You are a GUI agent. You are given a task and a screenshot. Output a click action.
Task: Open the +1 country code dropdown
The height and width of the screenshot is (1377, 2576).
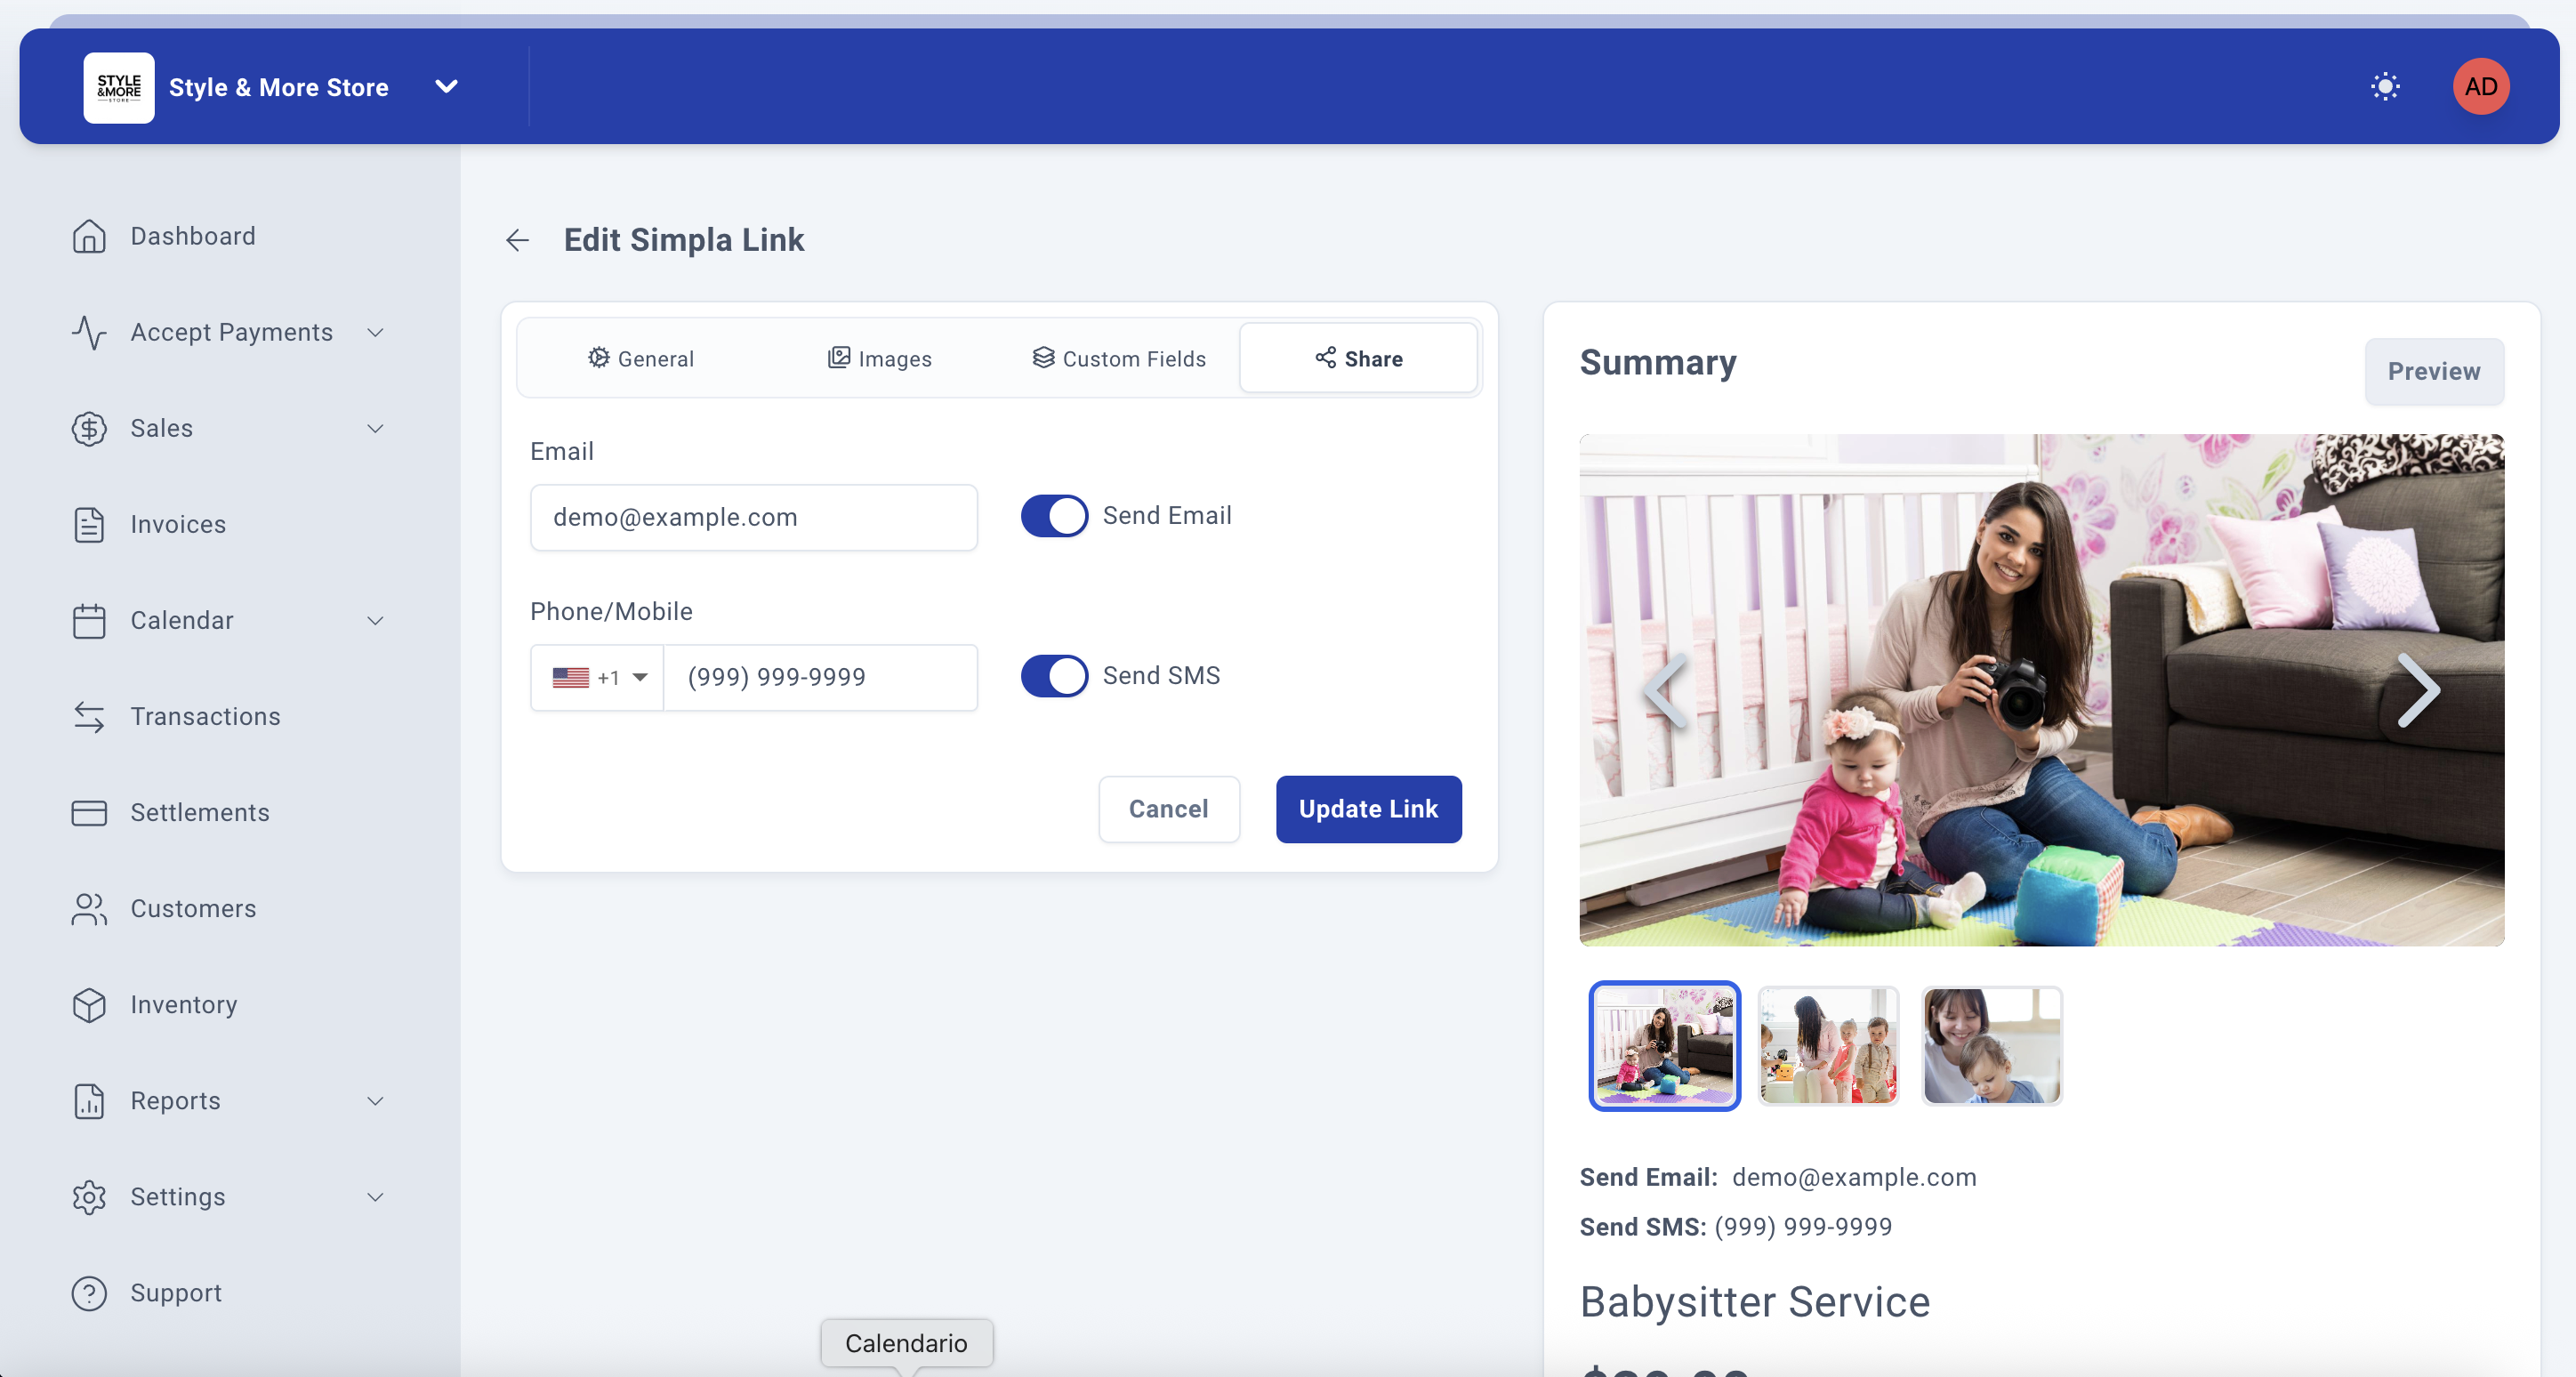[599, 677]
